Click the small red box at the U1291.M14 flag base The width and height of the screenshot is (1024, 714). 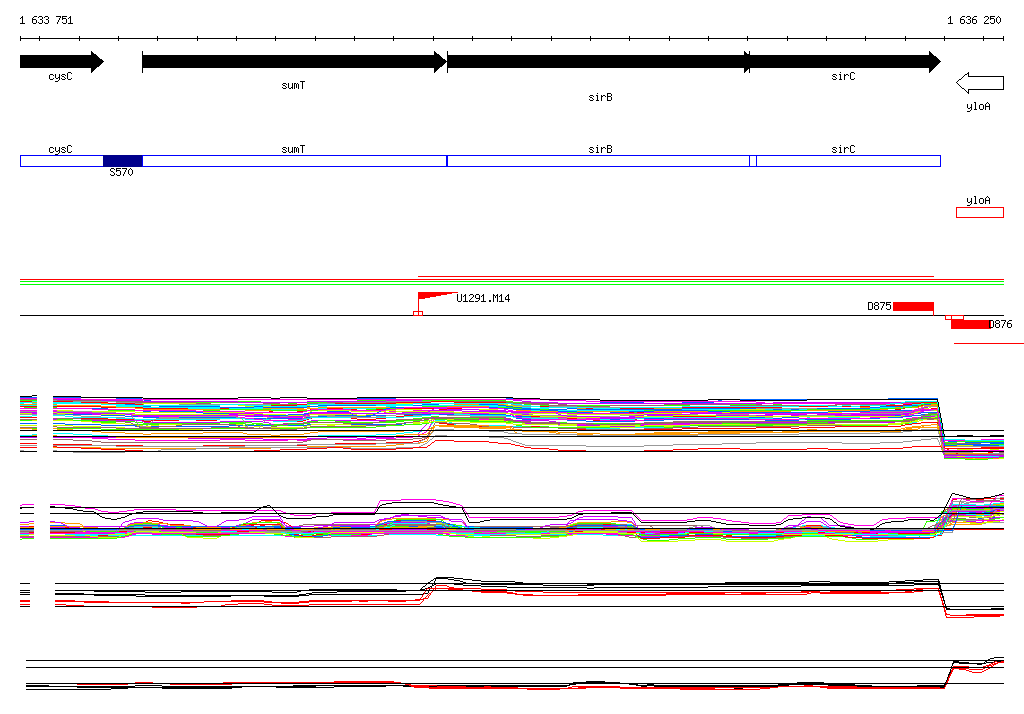point(418,314)
